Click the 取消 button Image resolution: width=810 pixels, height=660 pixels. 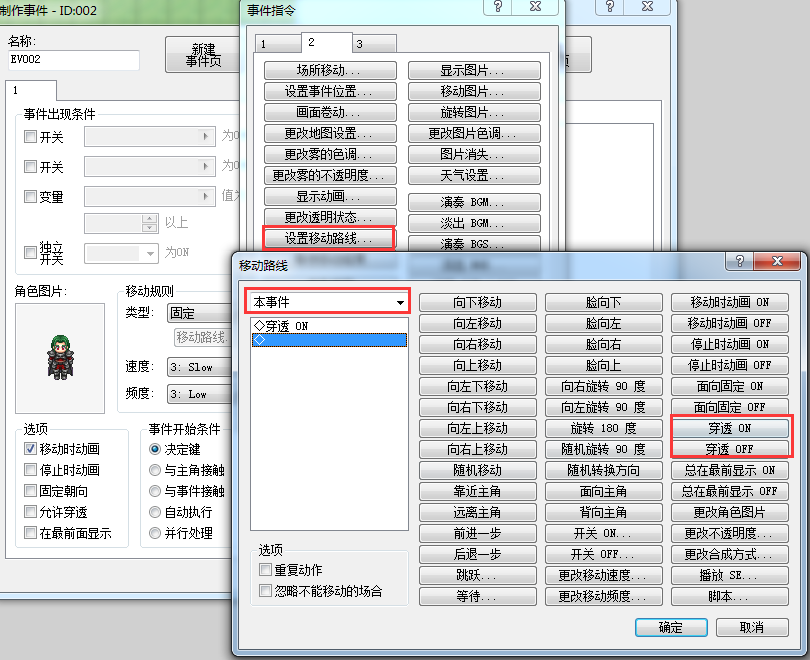click(x=752, y=627)
